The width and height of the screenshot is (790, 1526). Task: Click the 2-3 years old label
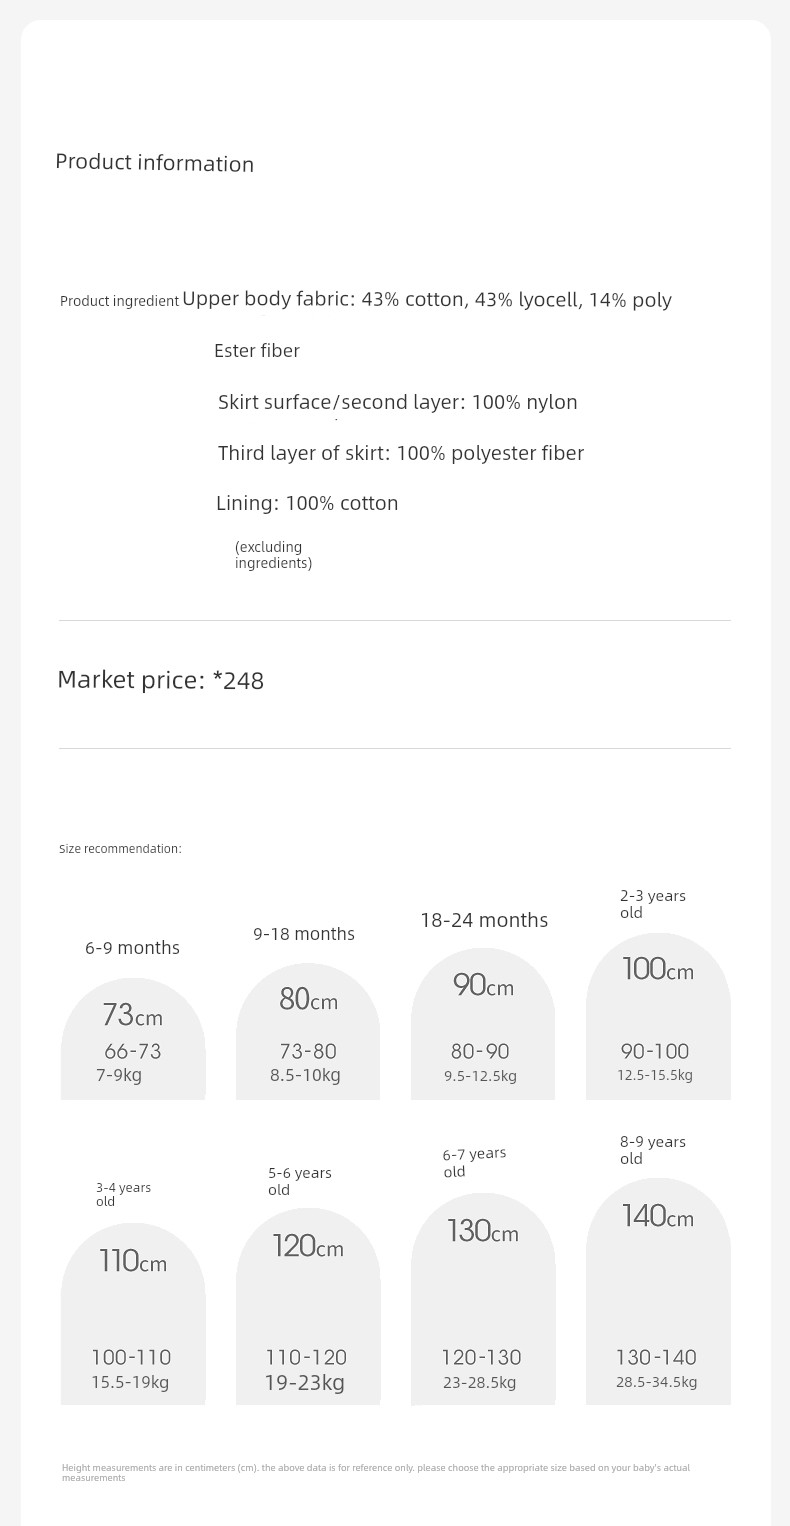pyautogui.click(x=653, y=904)
